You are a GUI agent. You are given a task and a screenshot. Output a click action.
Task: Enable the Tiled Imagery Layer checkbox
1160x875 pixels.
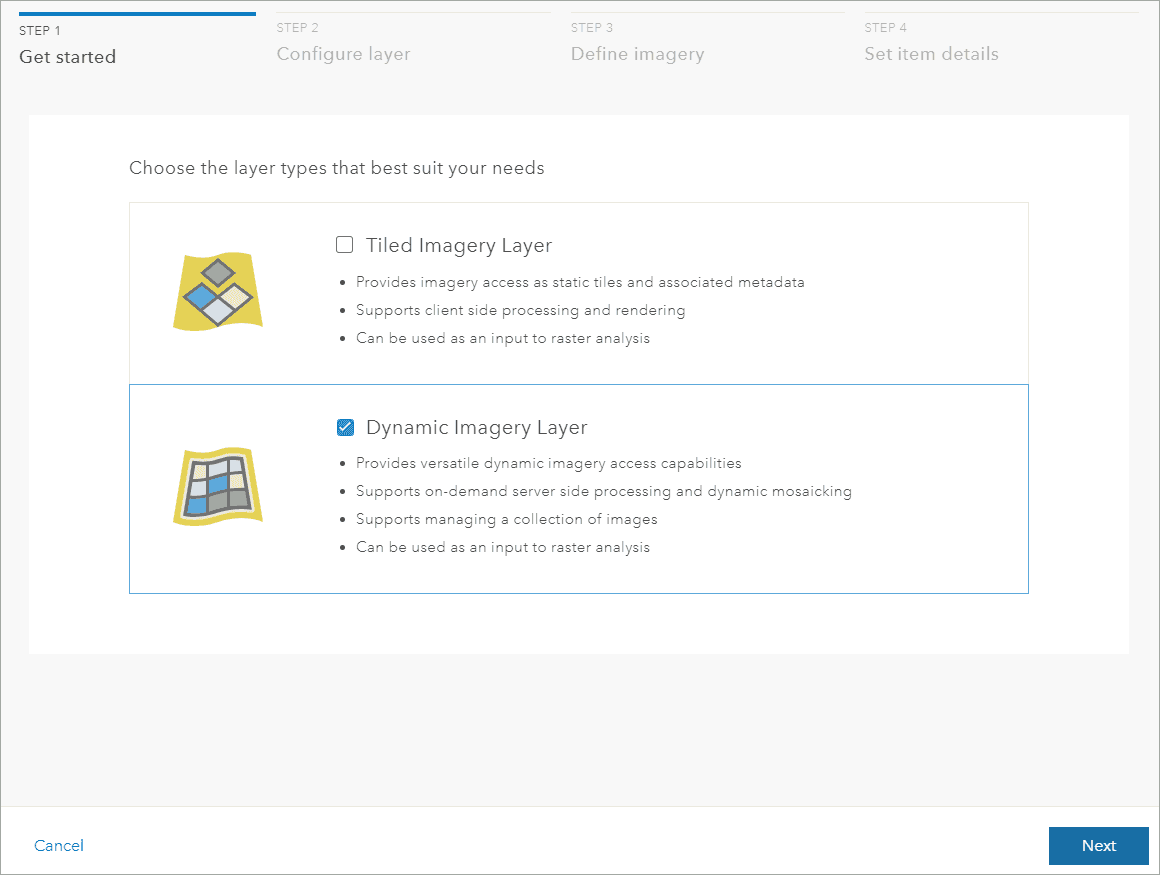(344, 244)
